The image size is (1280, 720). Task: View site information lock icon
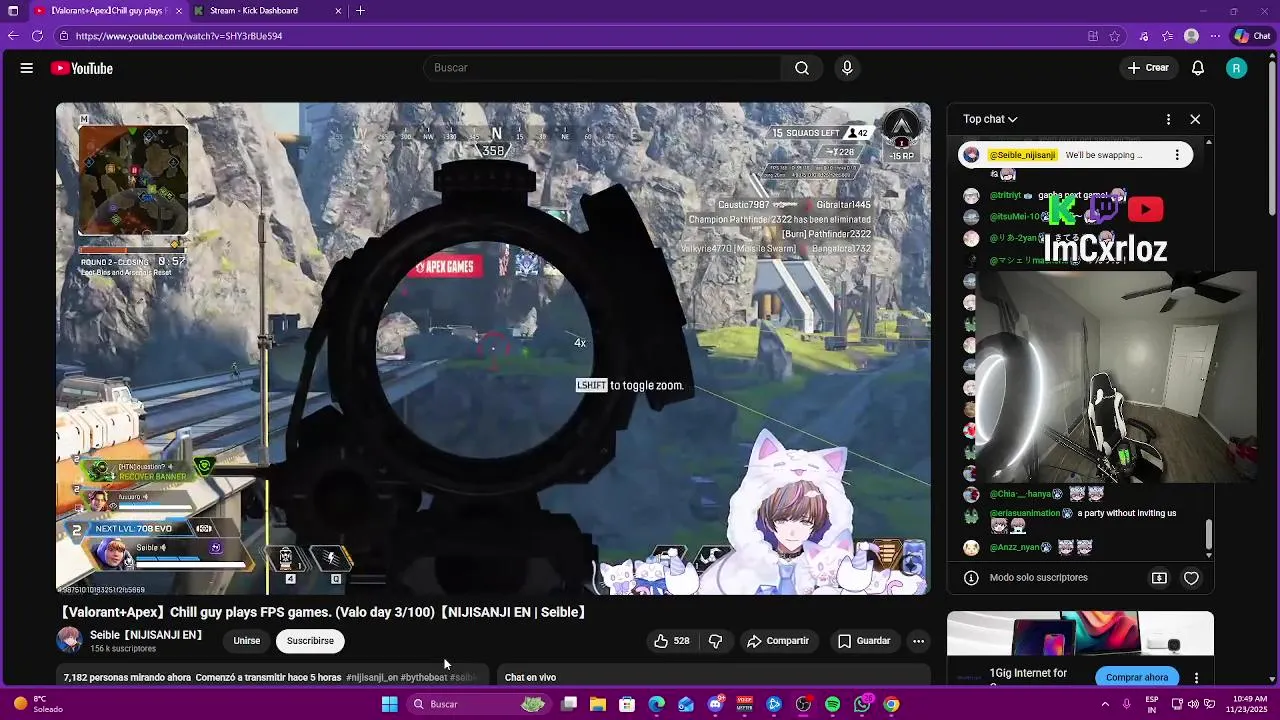[x=64, y=36]
